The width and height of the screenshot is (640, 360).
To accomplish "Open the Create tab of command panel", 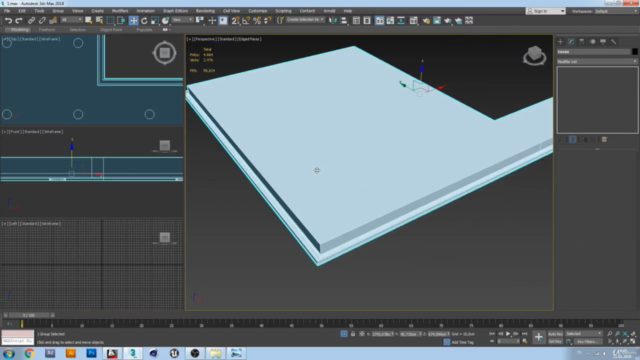I will click(560, 42).
